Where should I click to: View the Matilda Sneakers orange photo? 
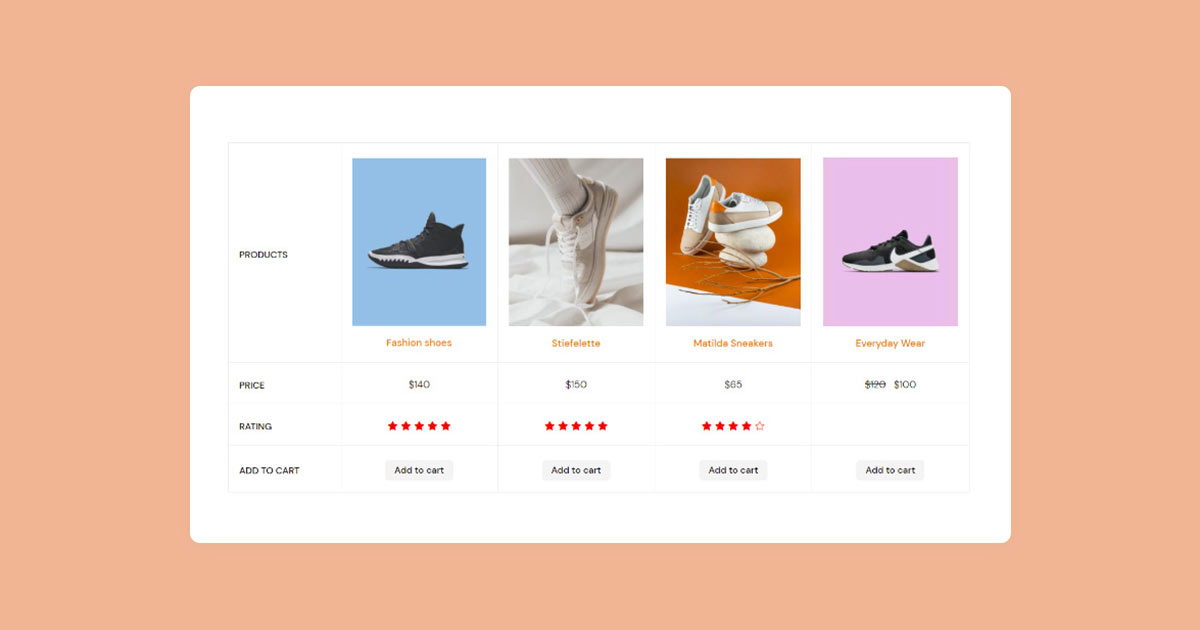733,242
